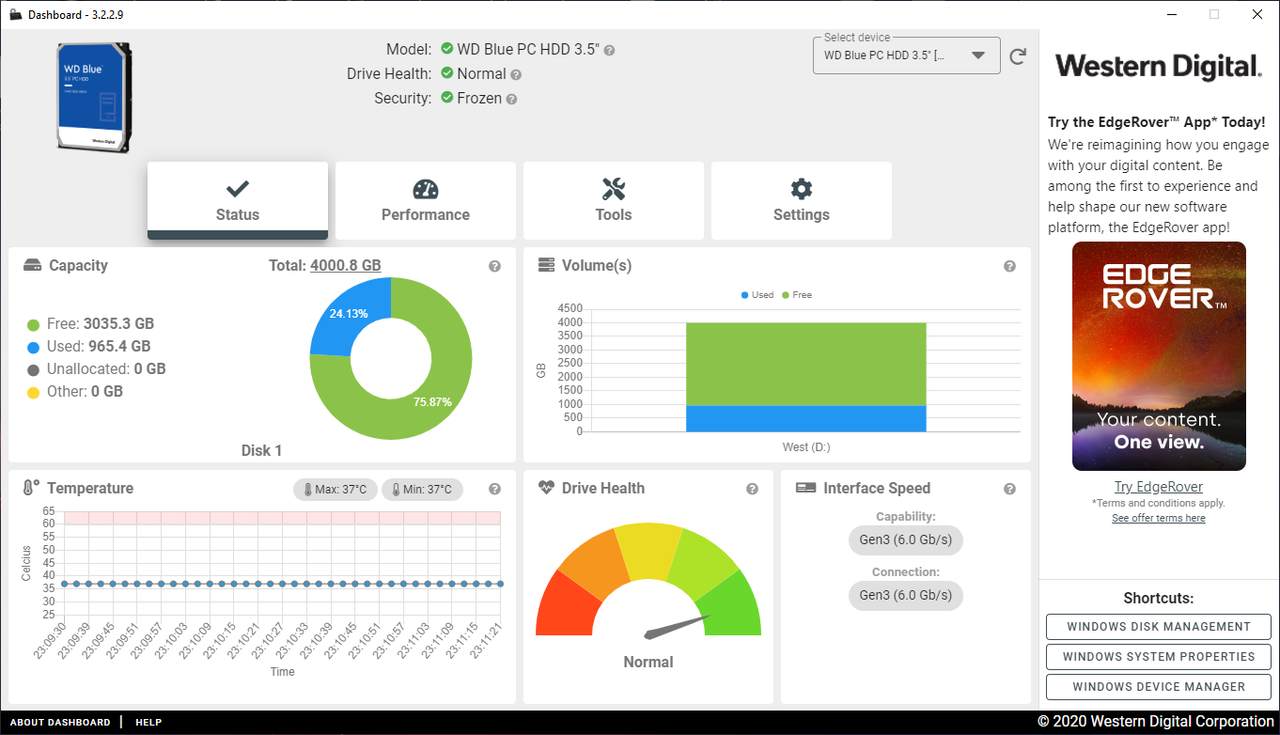This screenshot has width=1280, height=735.
Task: Click the Connection Gen3 (6.0 Gb/s) badge
Action: (906, 595)
